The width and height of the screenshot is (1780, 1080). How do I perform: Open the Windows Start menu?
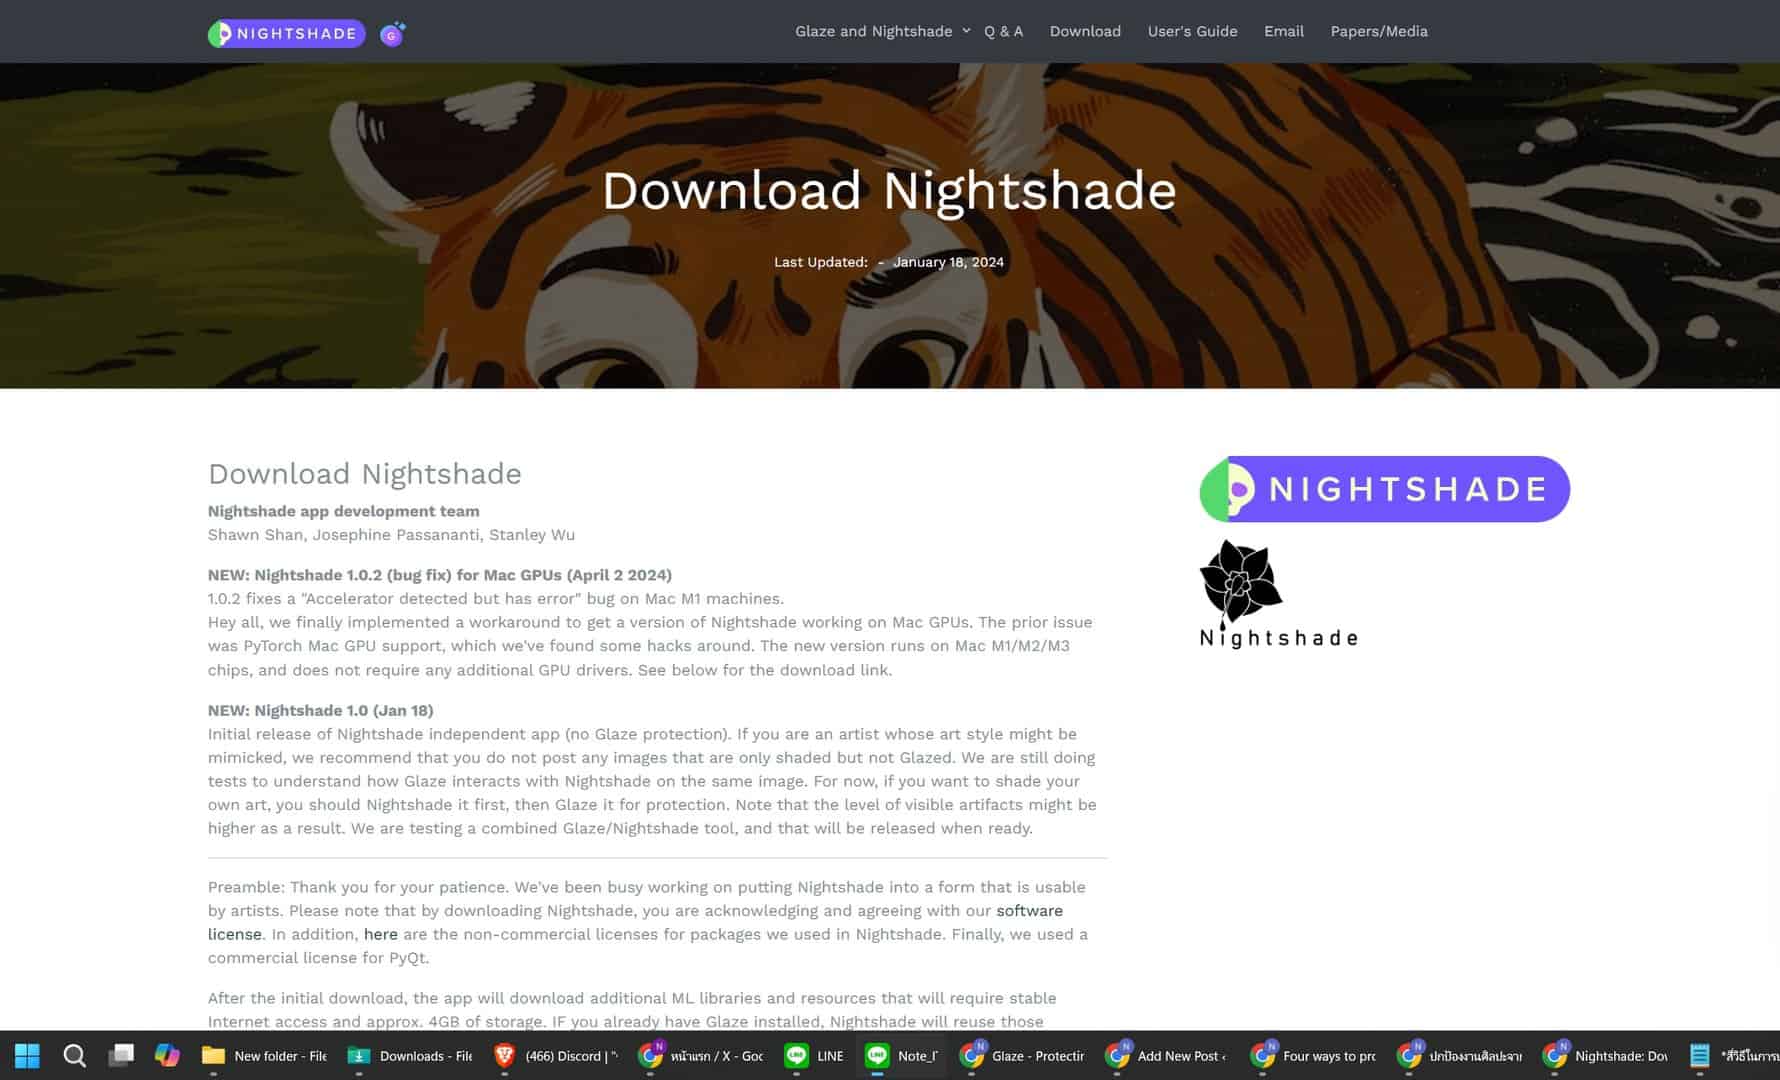point(27,1055)
